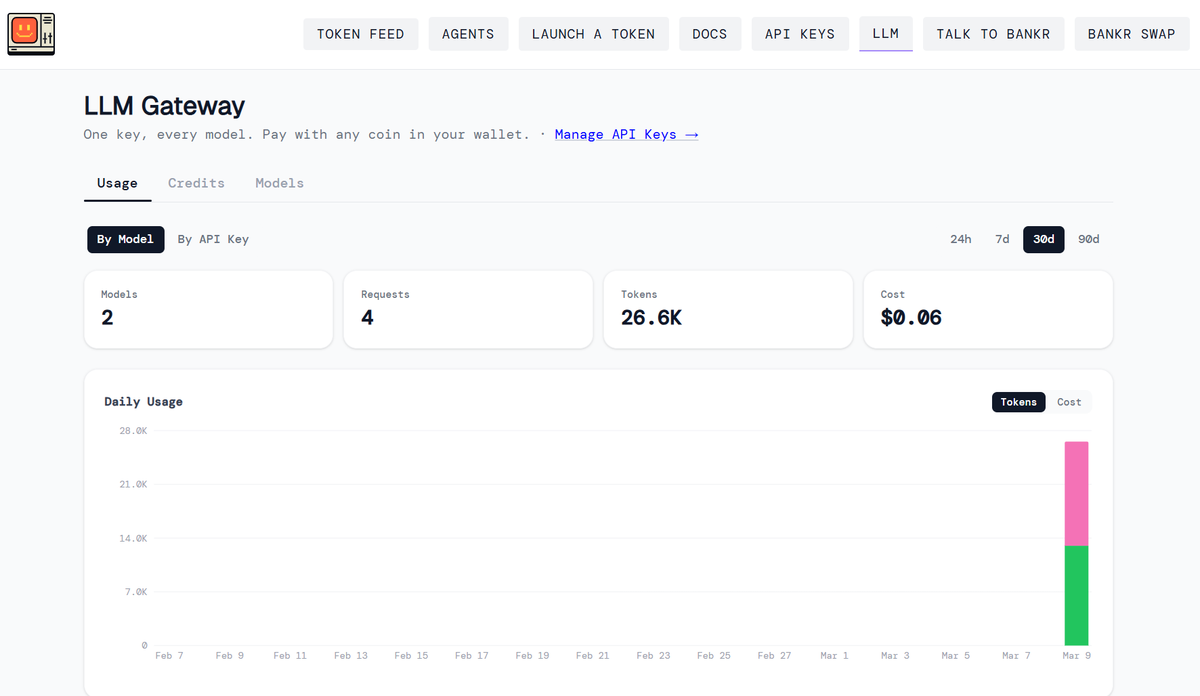
Task: Open Launch a Token
Action: pos(593,34)
